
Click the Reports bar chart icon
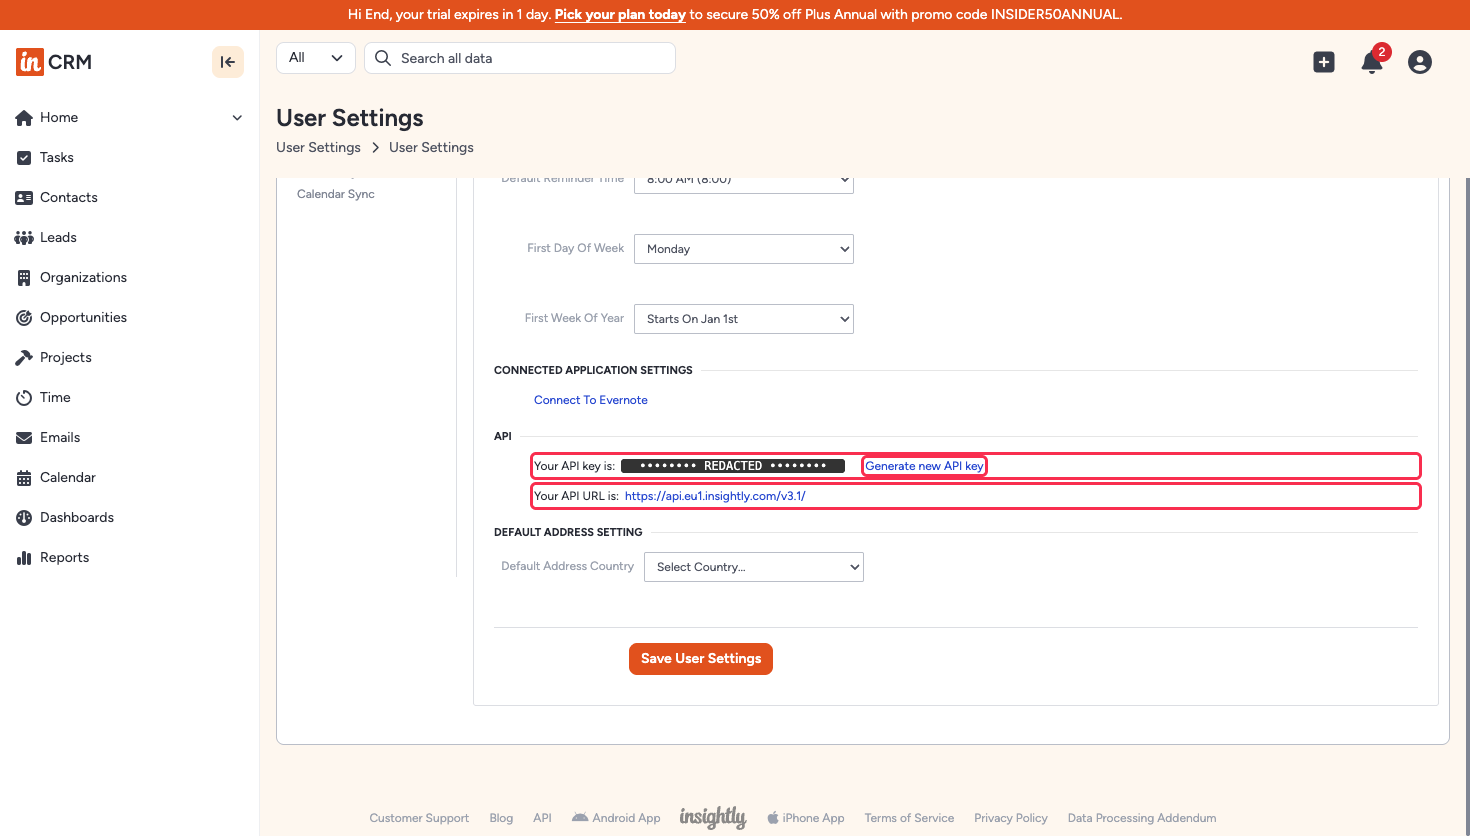pyautogui.click(x=24, y=558)
